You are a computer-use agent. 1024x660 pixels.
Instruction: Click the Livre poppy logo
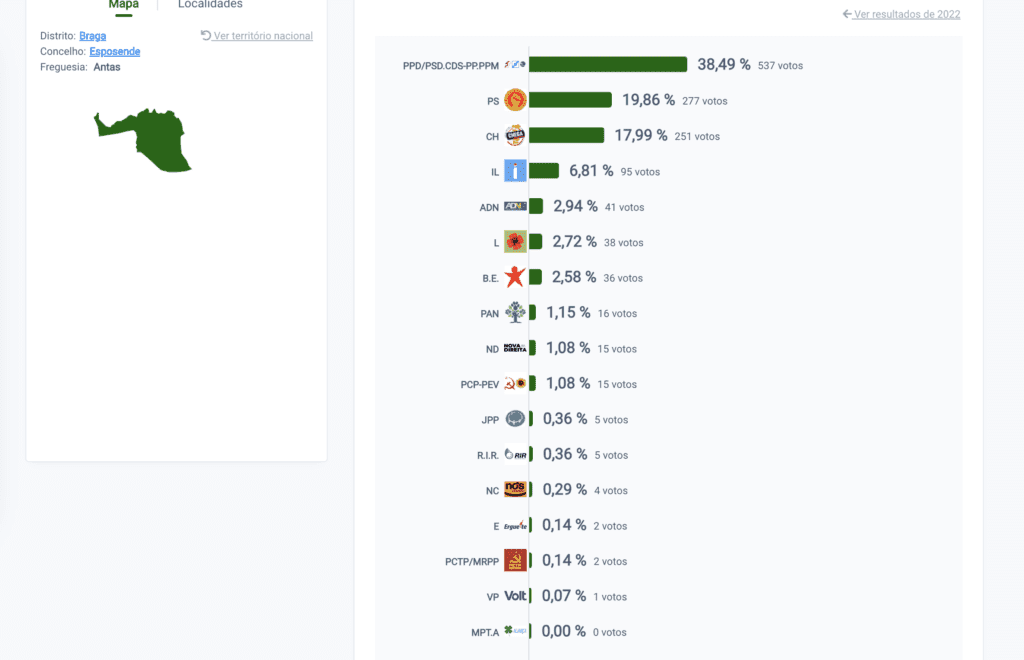515,242
